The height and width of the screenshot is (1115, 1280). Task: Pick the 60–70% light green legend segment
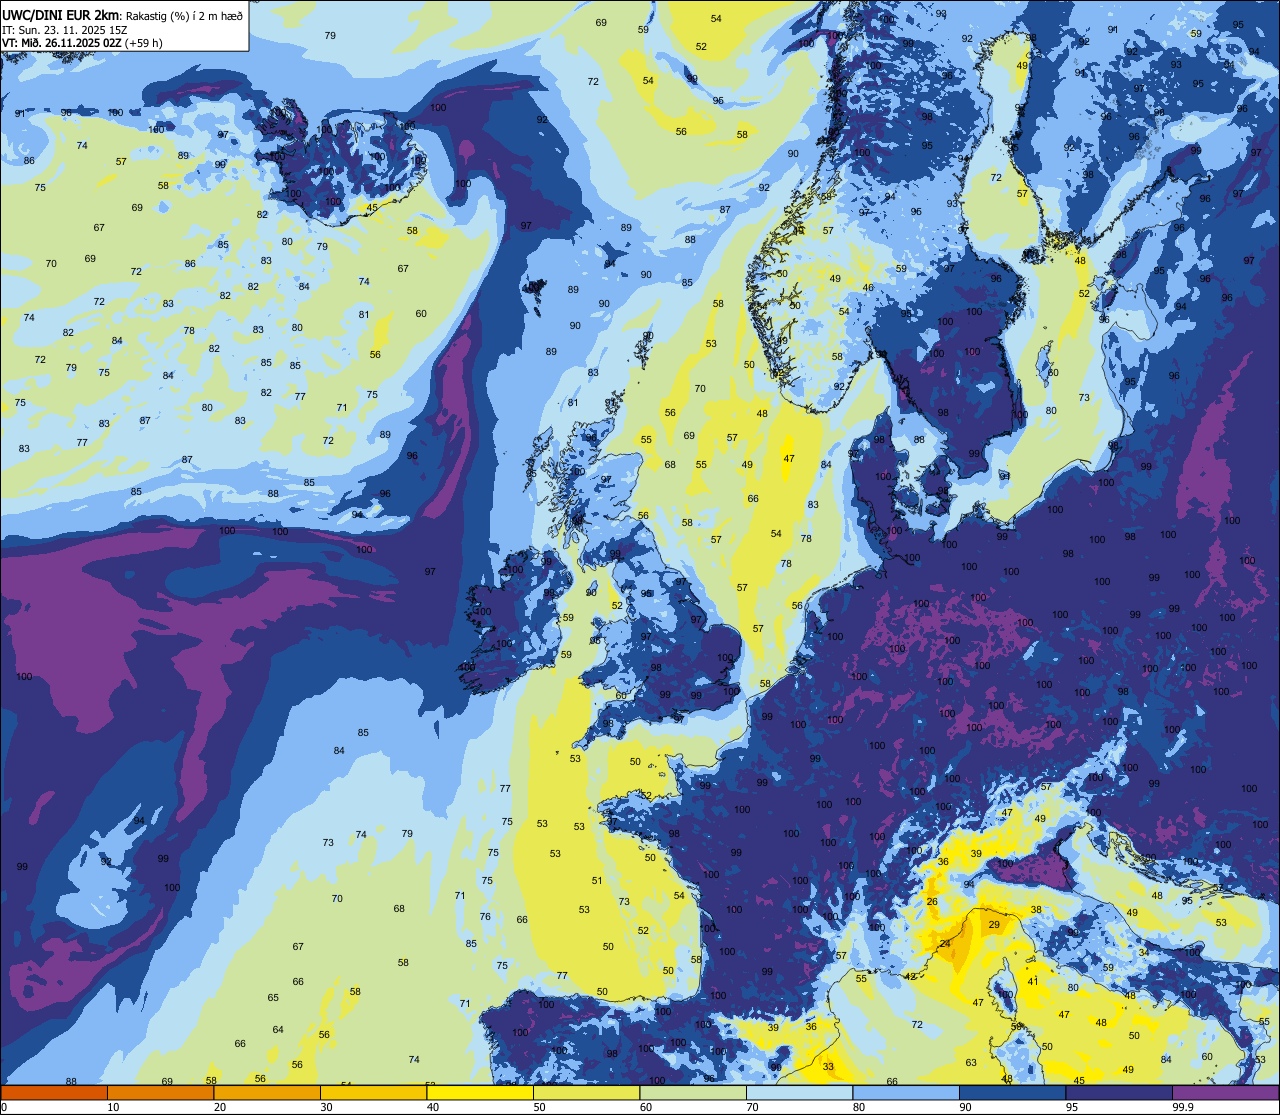(x=693, y=1092)
